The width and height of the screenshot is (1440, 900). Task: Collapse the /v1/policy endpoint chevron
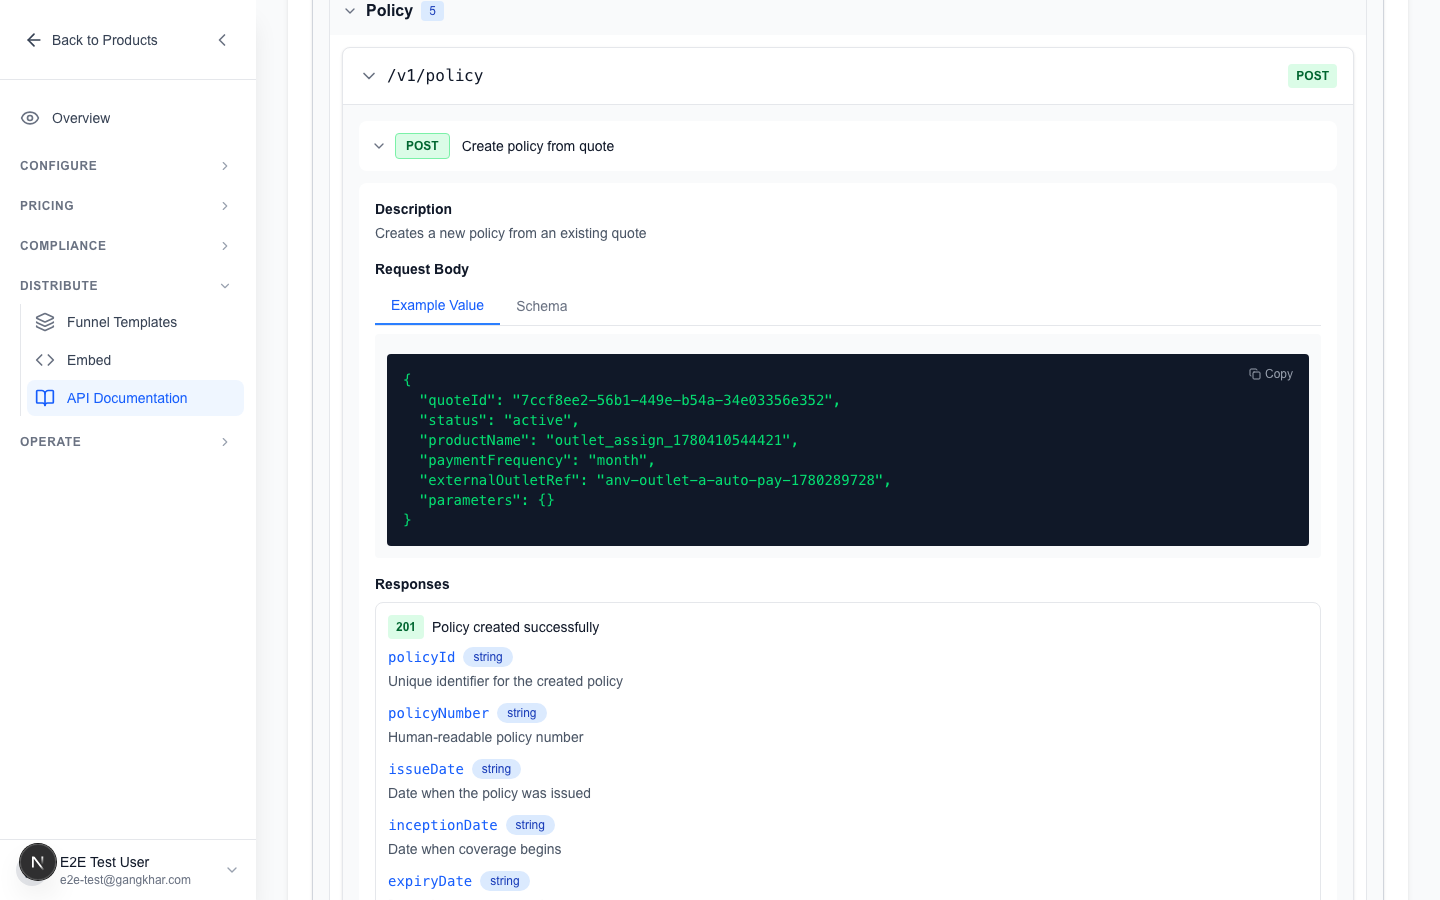(369, 76)
